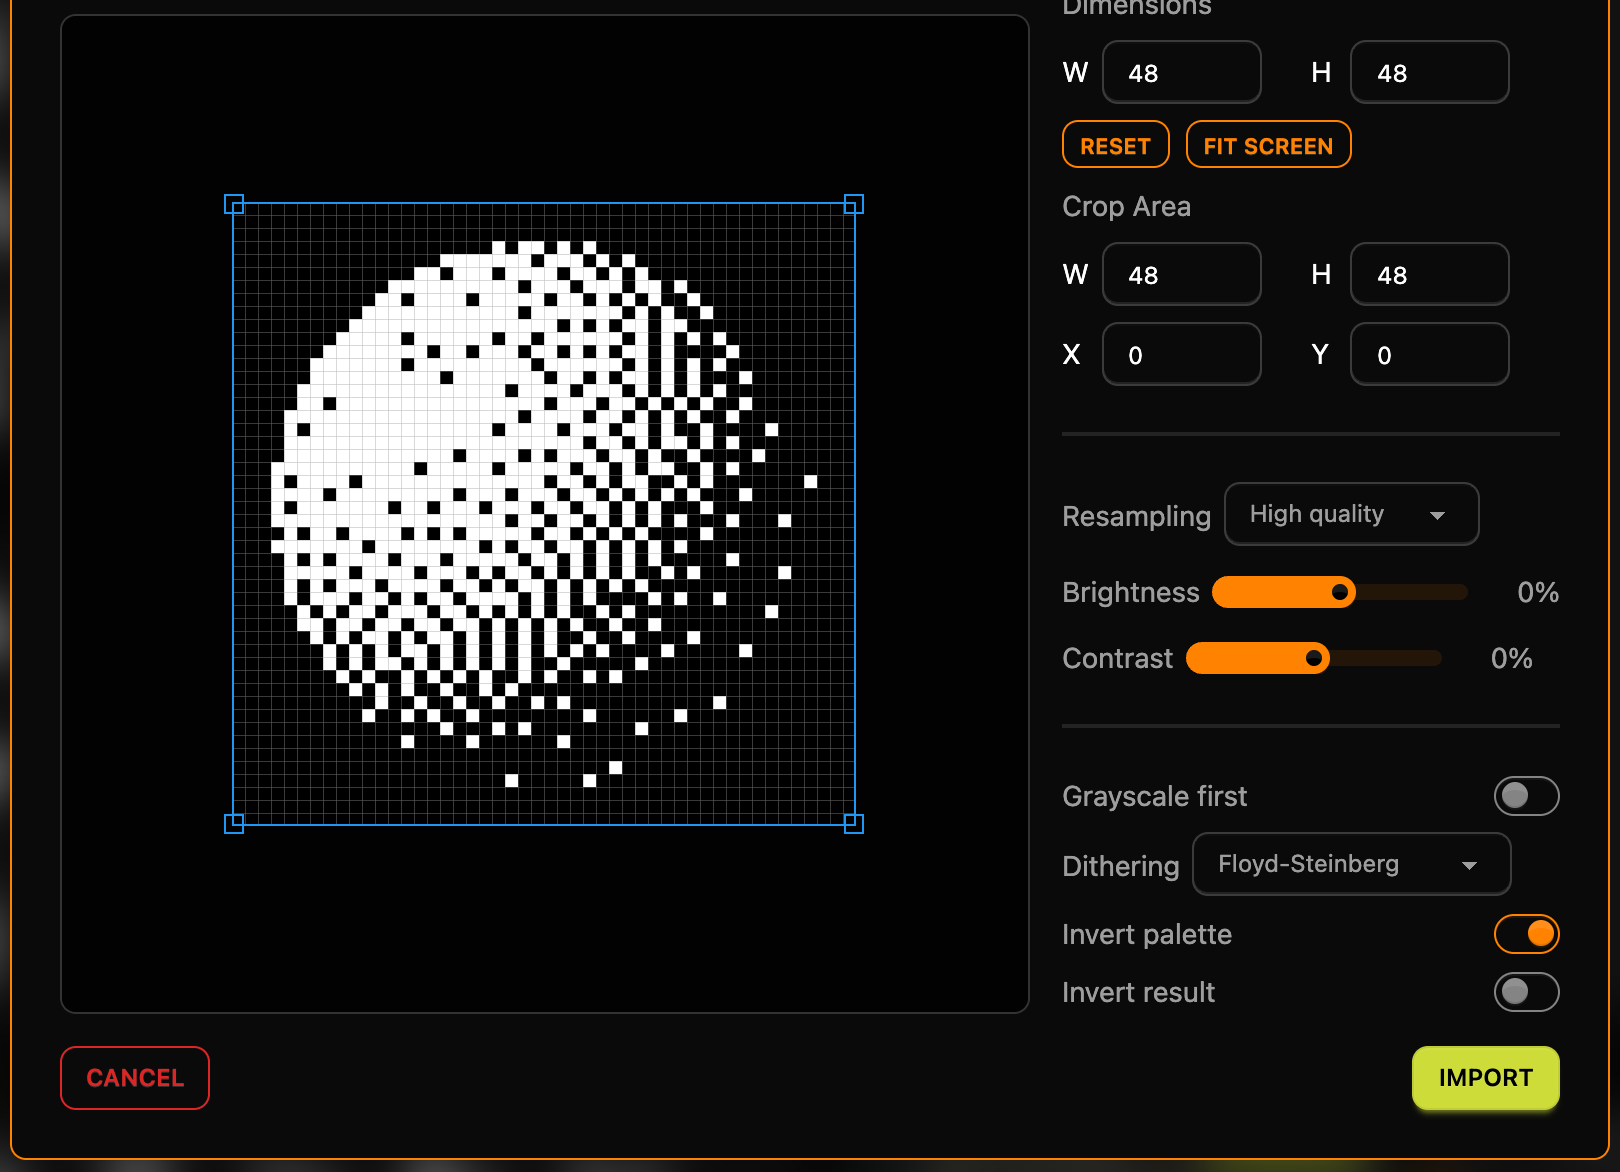The width and height of the screenshot is (1620, 1172).
Task: Click the Contrast 0% value
Action: (1511, 658)
